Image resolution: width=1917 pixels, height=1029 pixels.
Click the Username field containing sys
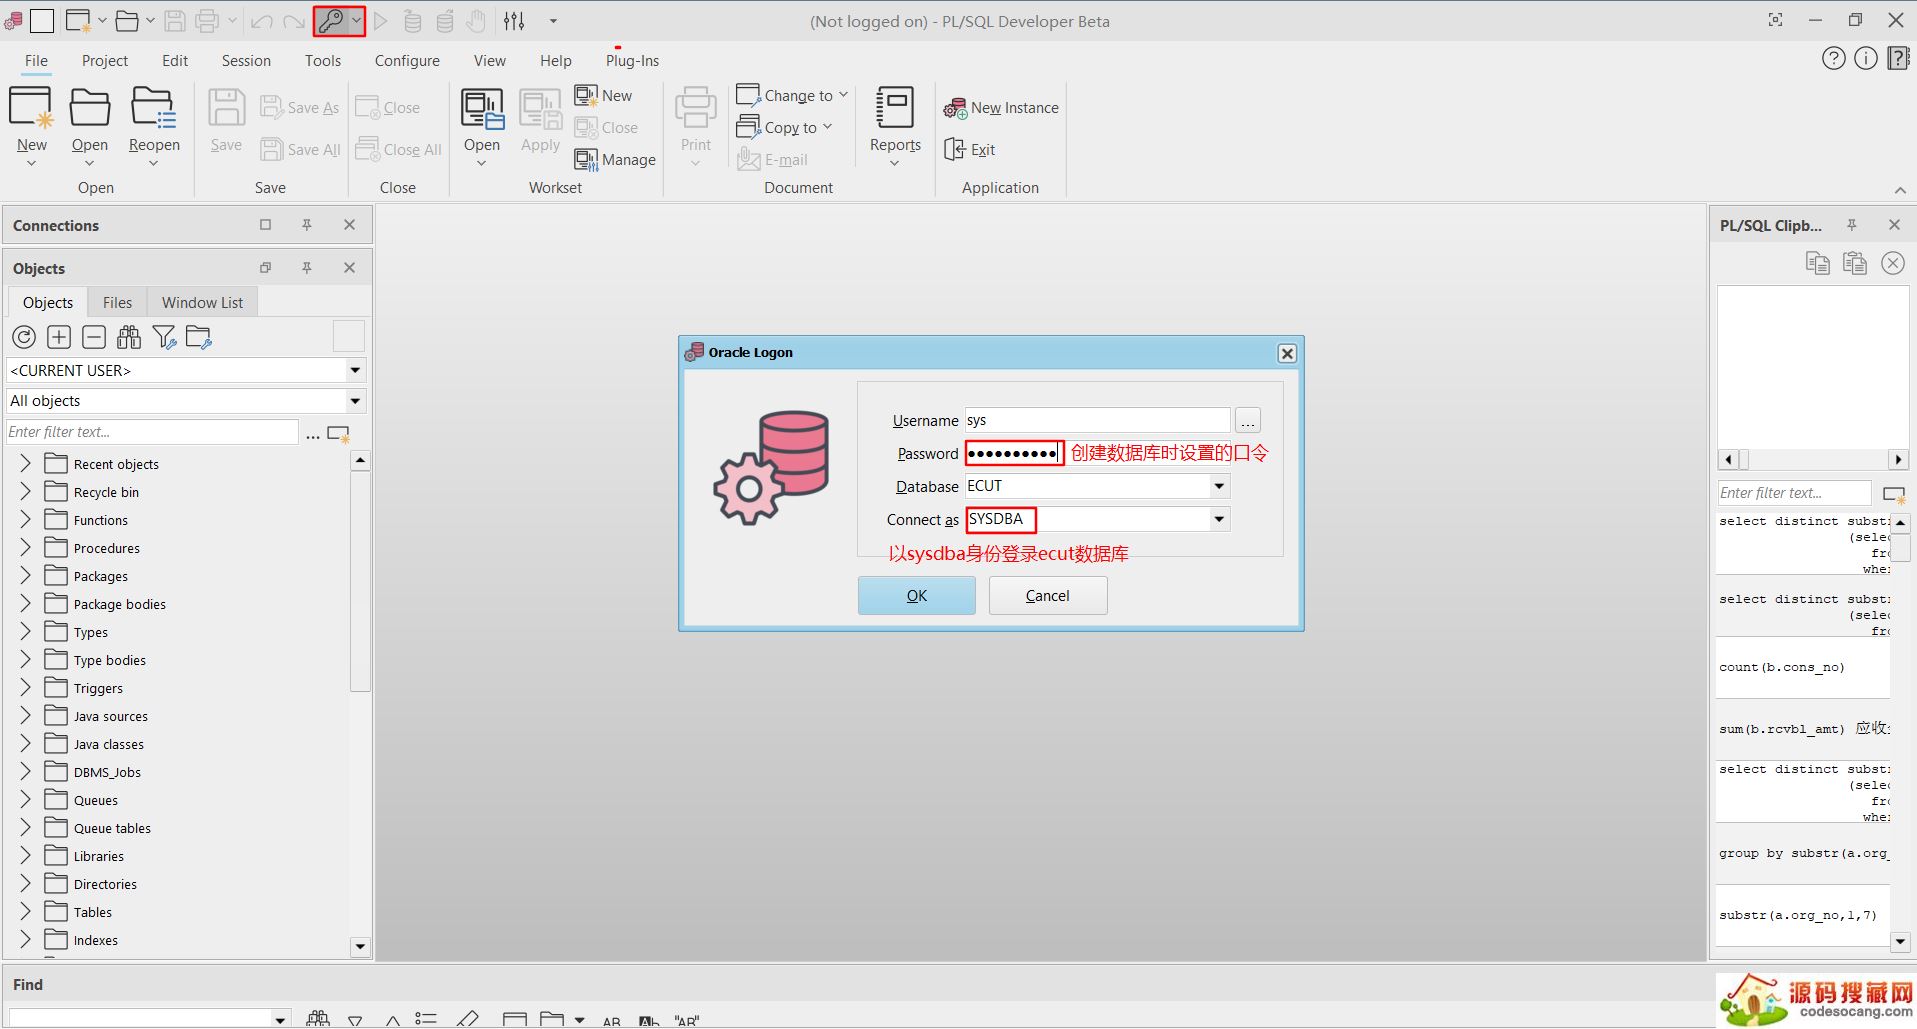1097,420
